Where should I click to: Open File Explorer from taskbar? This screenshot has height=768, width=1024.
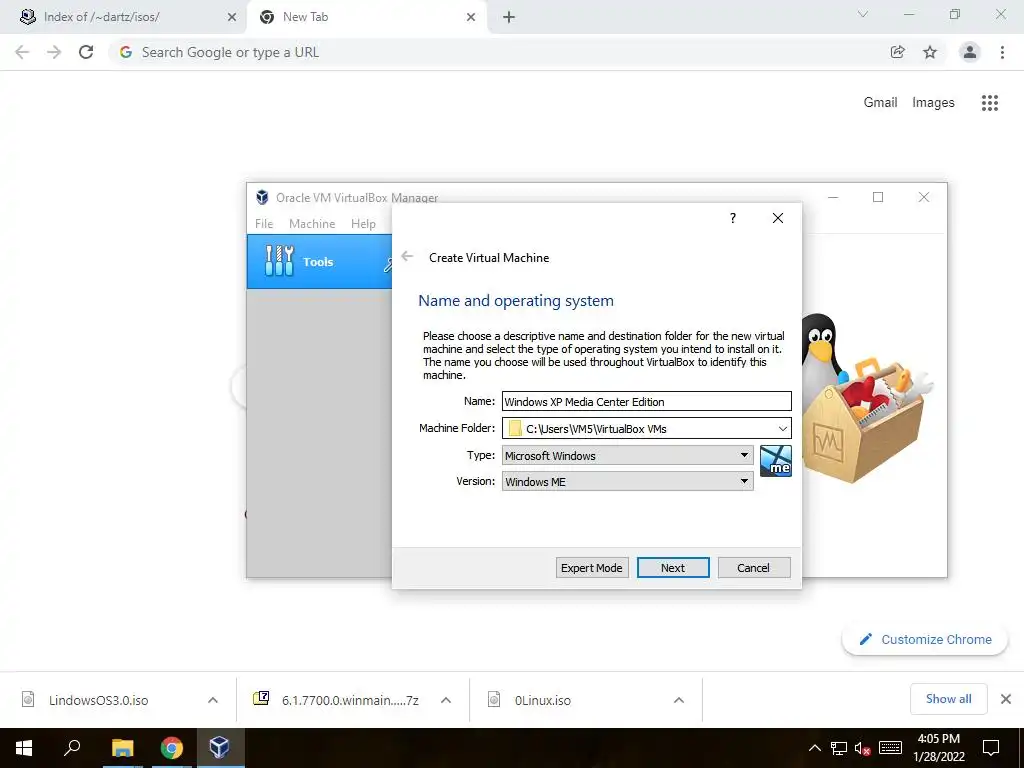122,748
